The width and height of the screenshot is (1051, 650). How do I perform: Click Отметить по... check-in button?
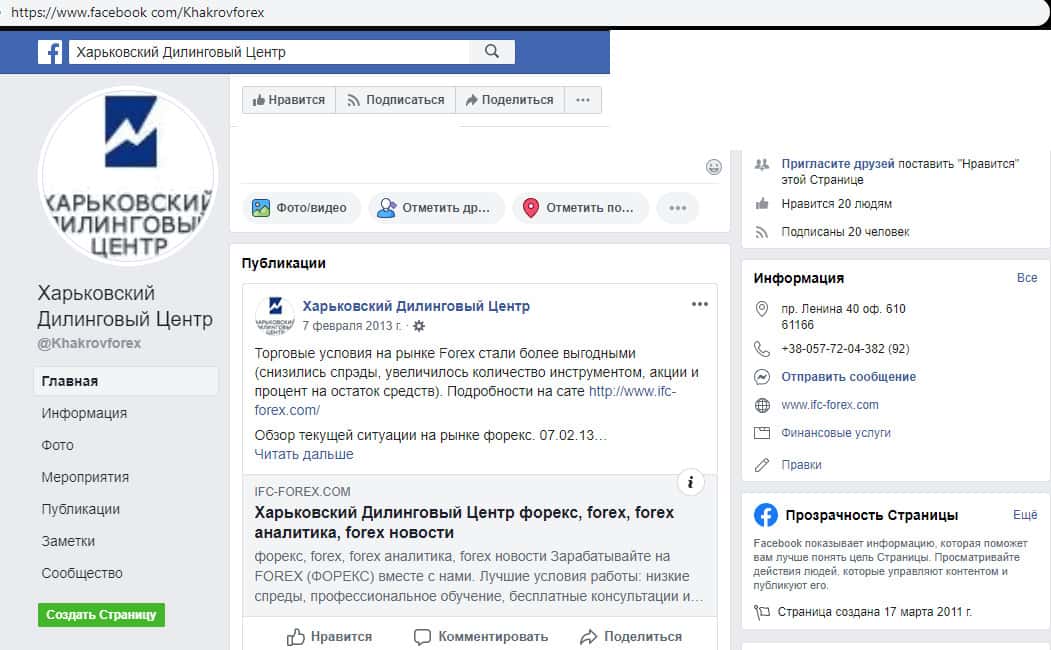point(580,208)
